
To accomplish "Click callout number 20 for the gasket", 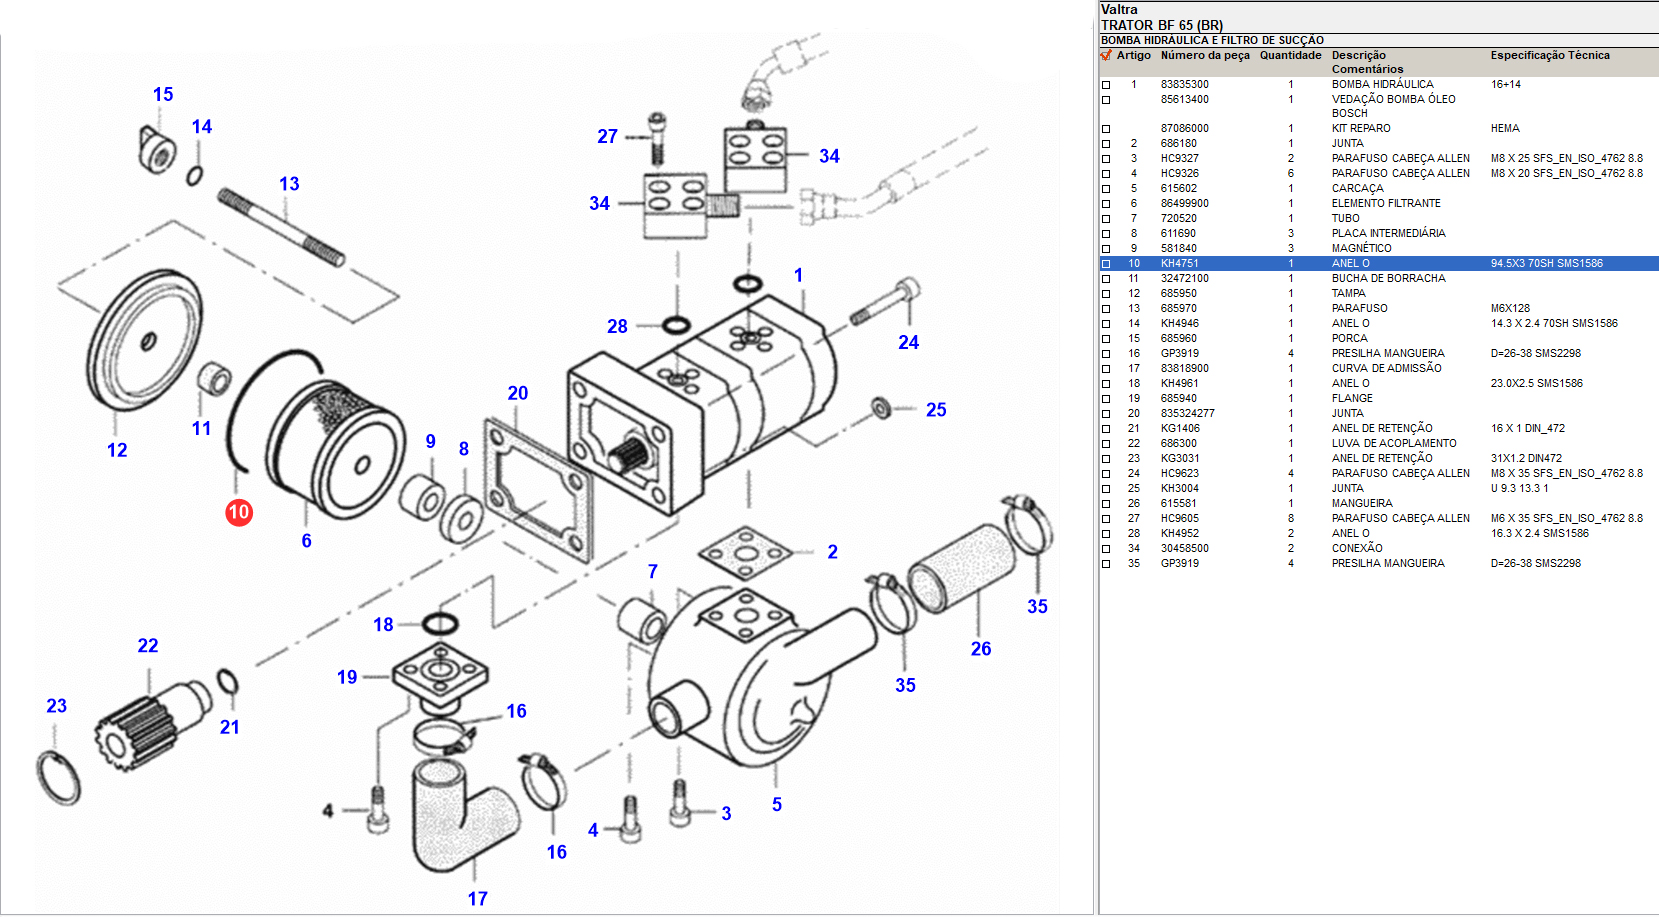I will 517,393.
